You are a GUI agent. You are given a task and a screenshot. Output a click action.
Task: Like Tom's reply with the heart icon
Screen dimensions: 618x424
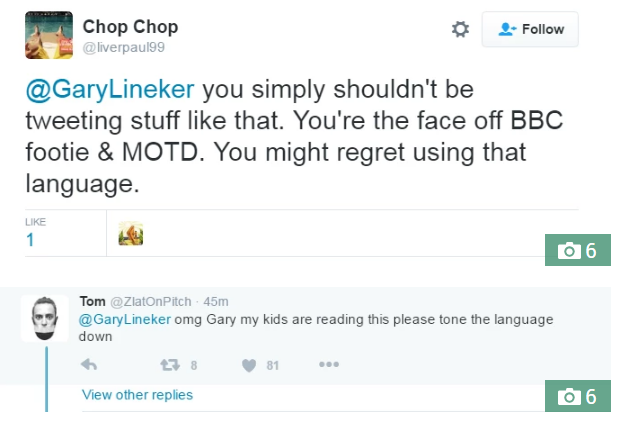(248, 364)
